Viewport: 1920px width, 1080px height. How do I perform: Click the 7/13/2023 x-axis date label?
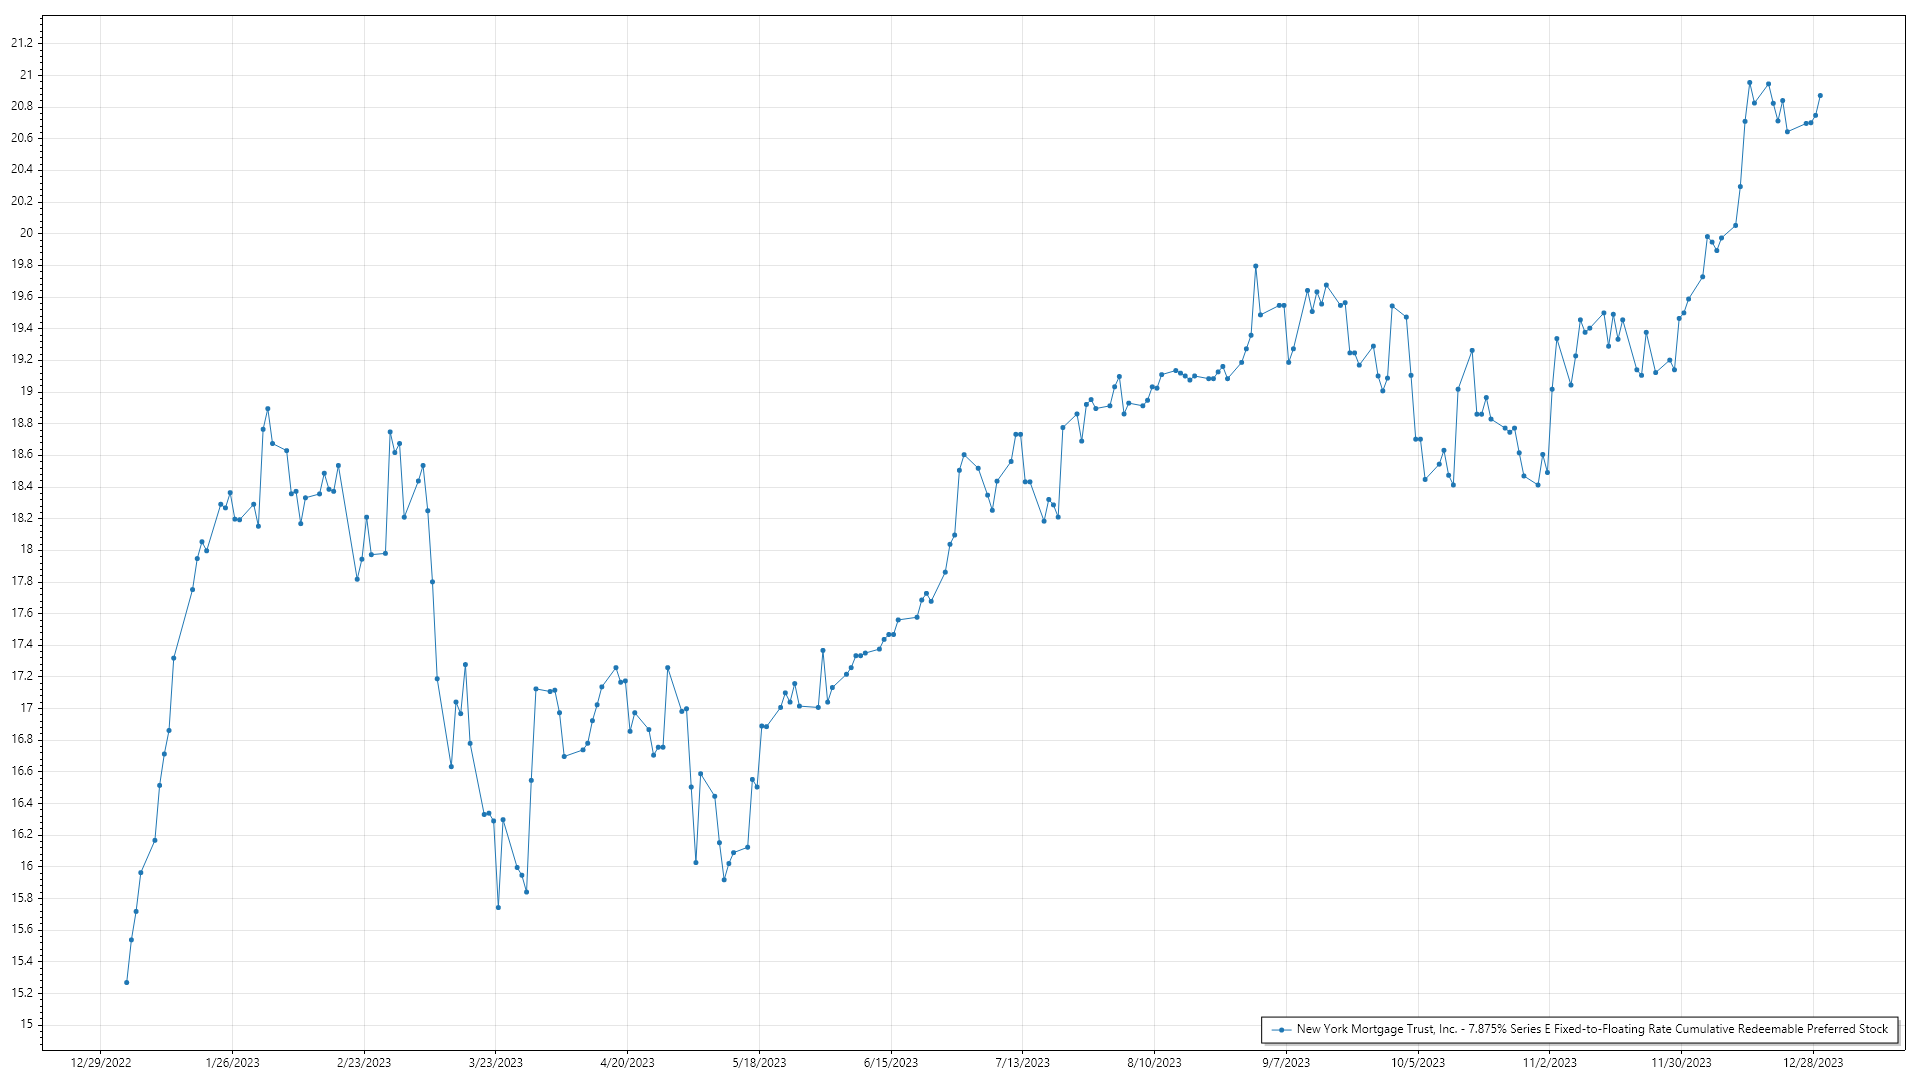coord(1022,1063)
